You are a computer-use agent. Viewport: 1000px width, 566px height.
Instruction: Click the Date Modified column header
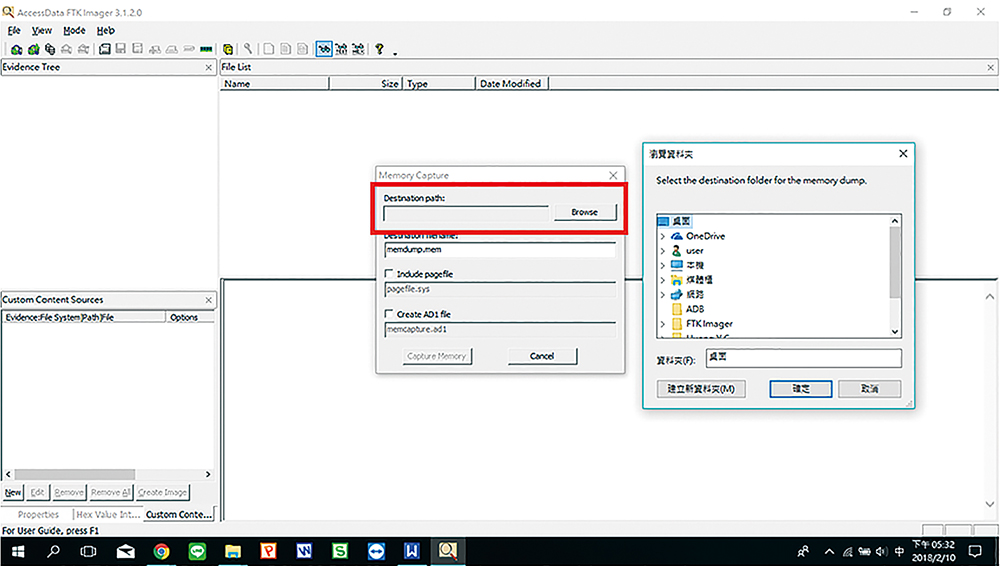(511, 84)
